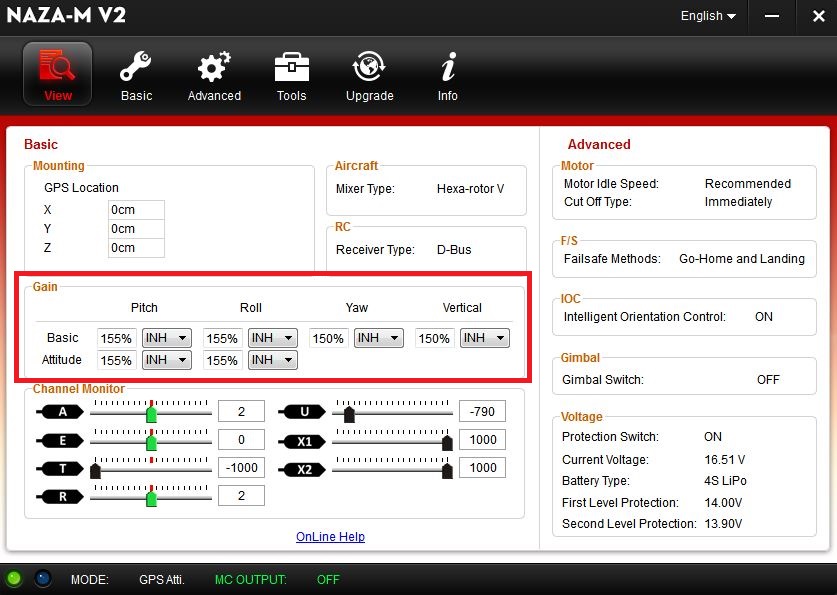Select the A channel badge

[x=60, y=411]
